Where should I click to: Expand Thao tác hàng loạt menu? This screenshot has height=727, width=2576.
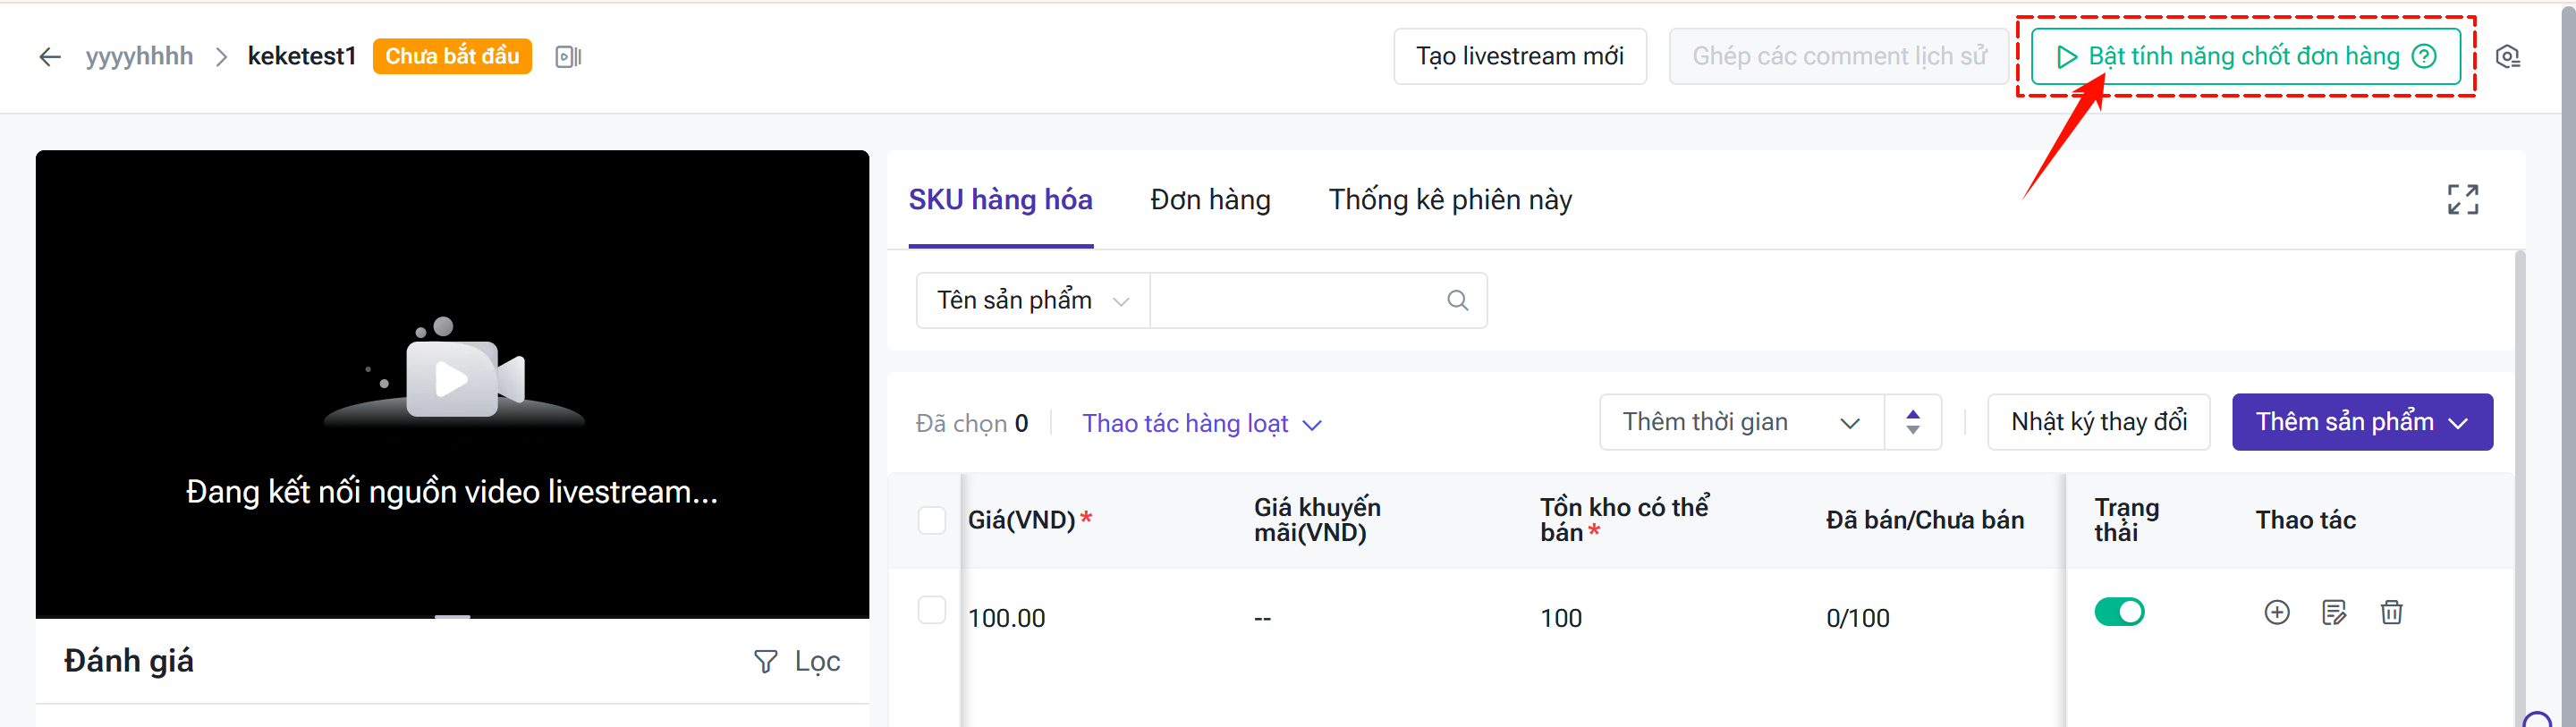pos(1201,424)
